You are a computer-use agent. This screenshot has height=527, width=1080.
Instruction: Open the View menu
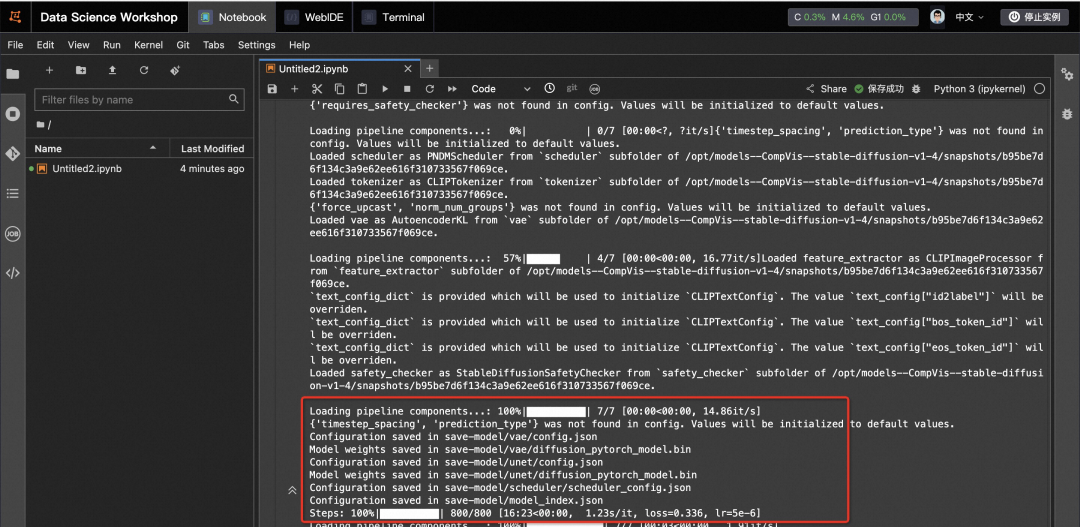[79, 45]
